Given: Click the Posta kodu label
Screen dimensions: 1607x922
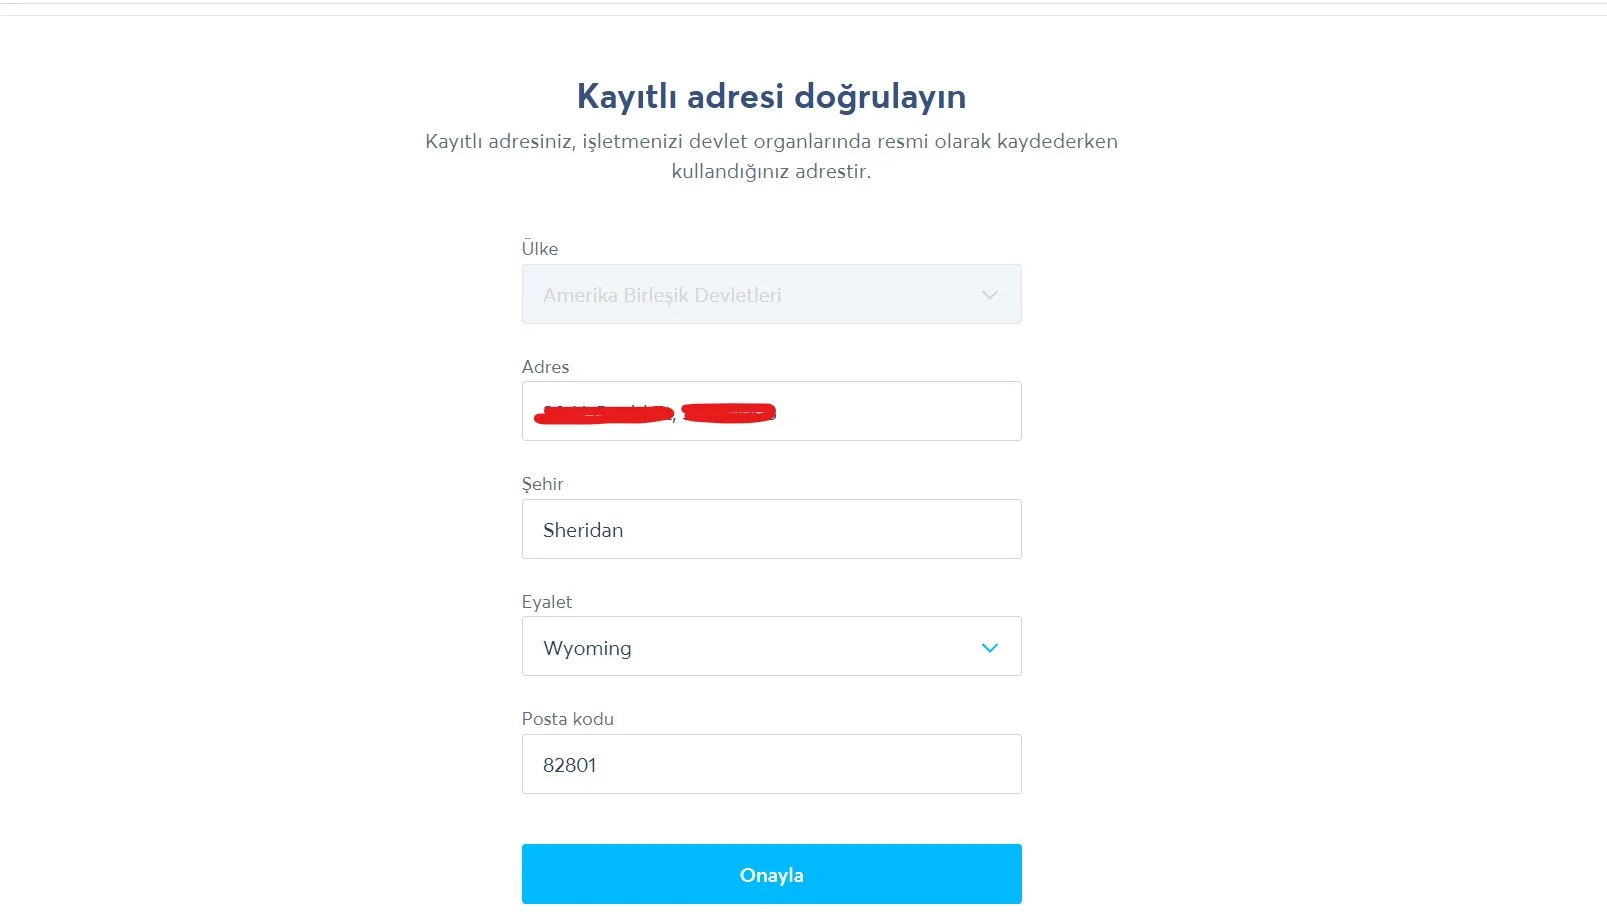Looking at the screenshot, I should 567,718.
